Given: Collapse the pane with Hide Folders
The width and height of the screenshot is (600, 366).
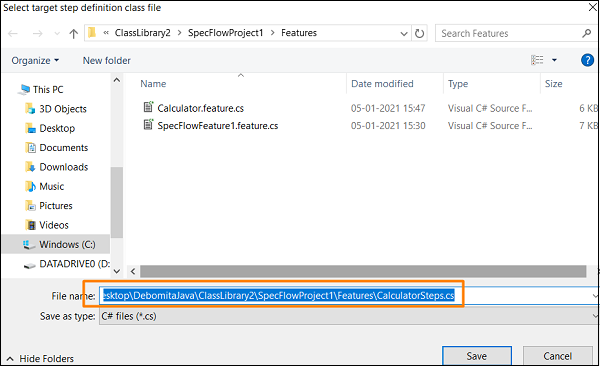Looking at the screenshot, I should [40, 359].
